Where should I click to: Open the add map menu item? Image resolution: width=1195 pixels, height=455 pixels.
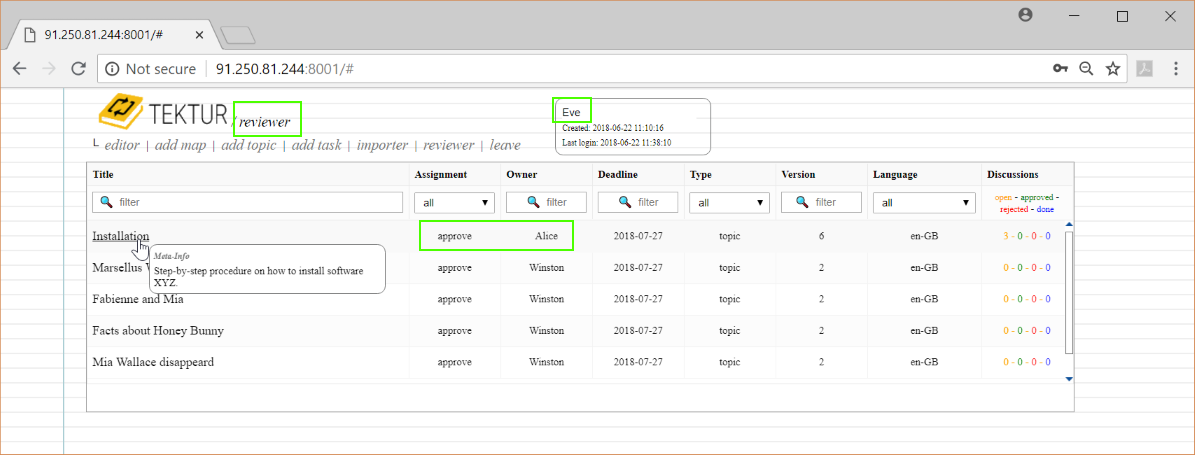180,145
